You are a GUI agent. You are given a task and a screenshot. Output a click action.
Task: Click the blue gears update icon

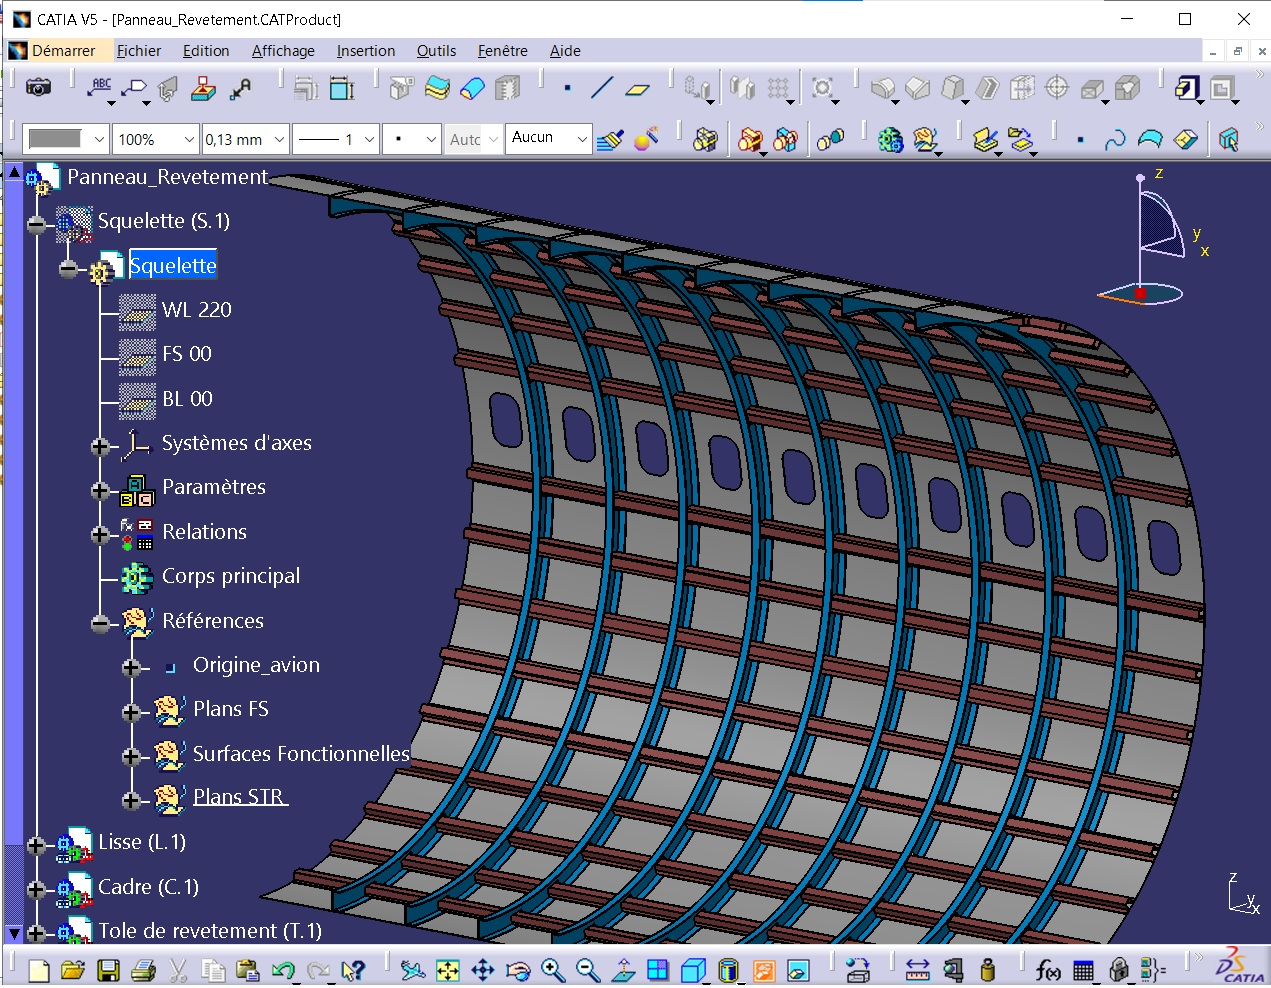pos(890,139)
